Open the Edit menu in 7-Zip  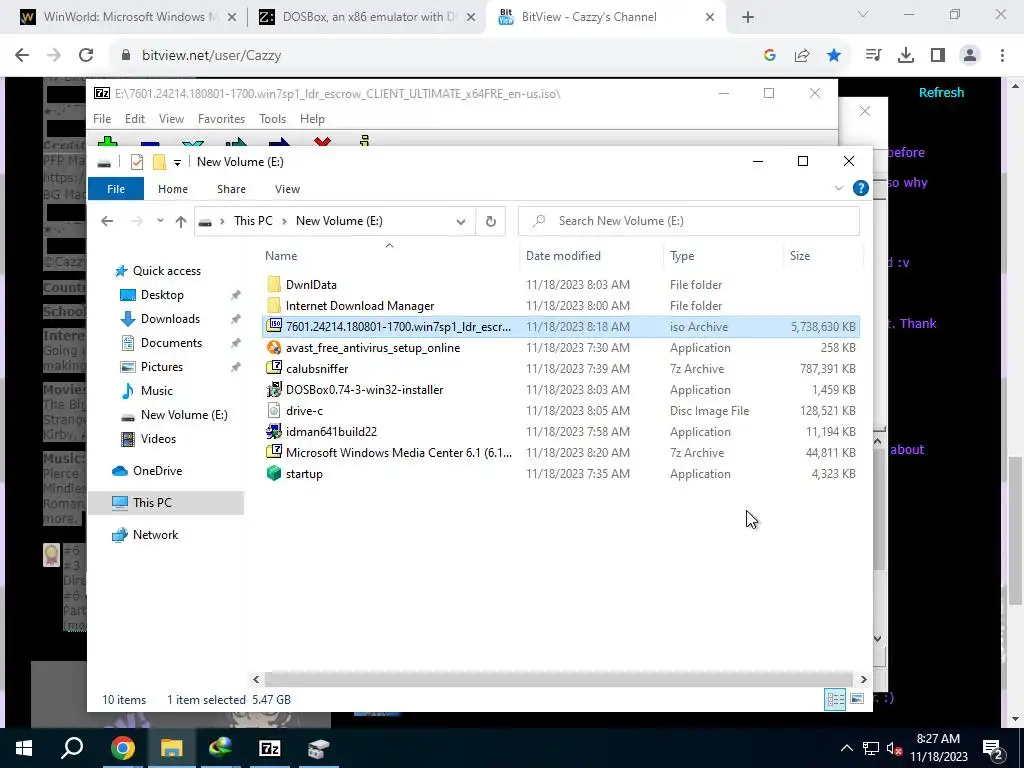pos(135,119)
